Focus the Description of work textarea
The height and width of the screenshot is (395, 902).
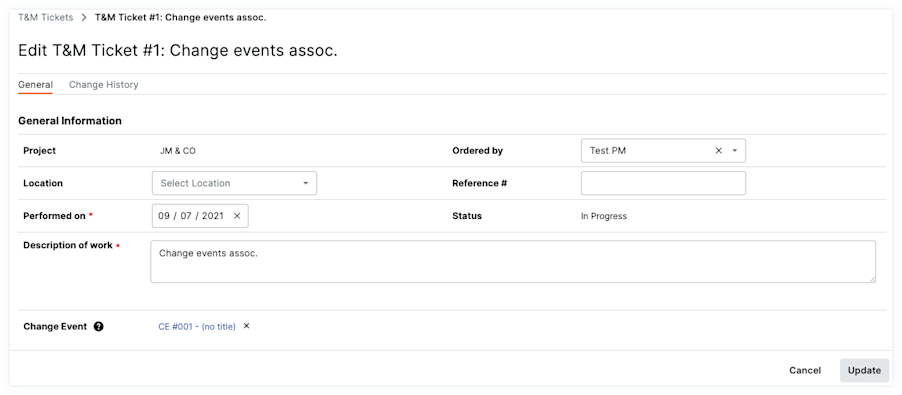point(513,262)
